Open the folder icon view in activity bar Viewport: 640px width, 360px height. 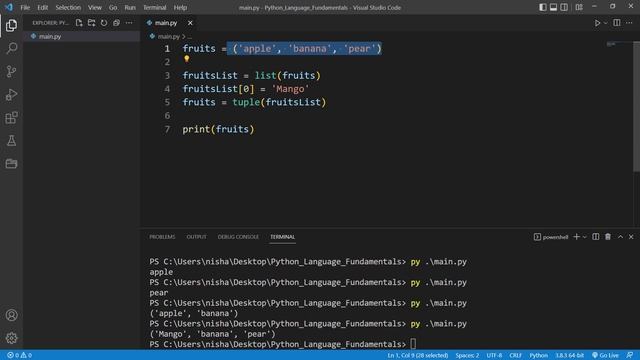click(x=11, y=164)
